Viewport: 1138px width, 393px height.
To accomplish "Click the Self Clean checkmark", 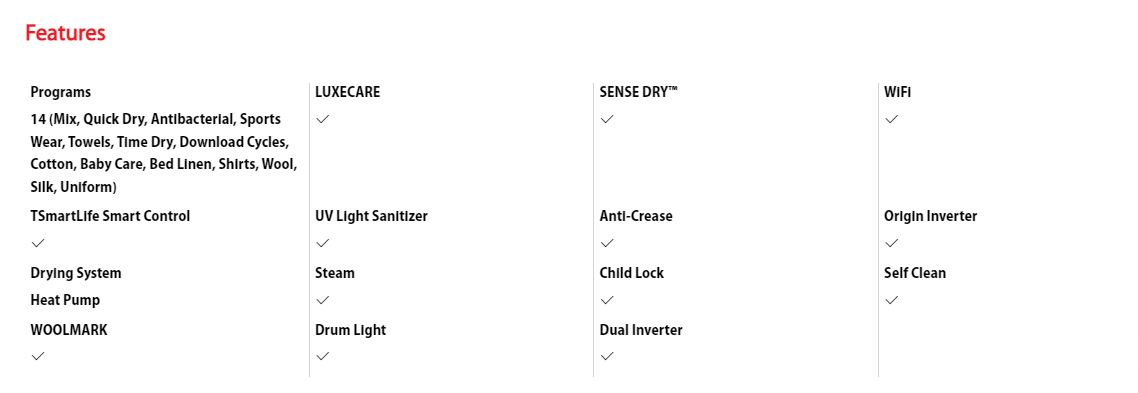I will 891,300.
